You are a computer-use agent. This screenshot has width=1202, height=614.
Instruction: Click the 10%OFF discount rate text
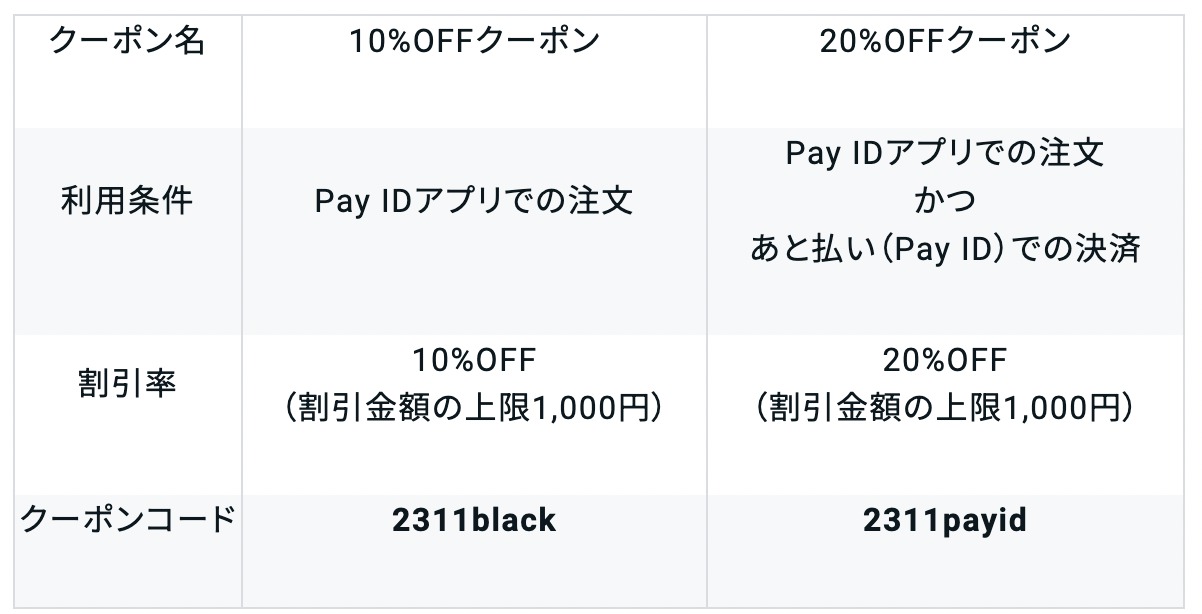[474, 359]
